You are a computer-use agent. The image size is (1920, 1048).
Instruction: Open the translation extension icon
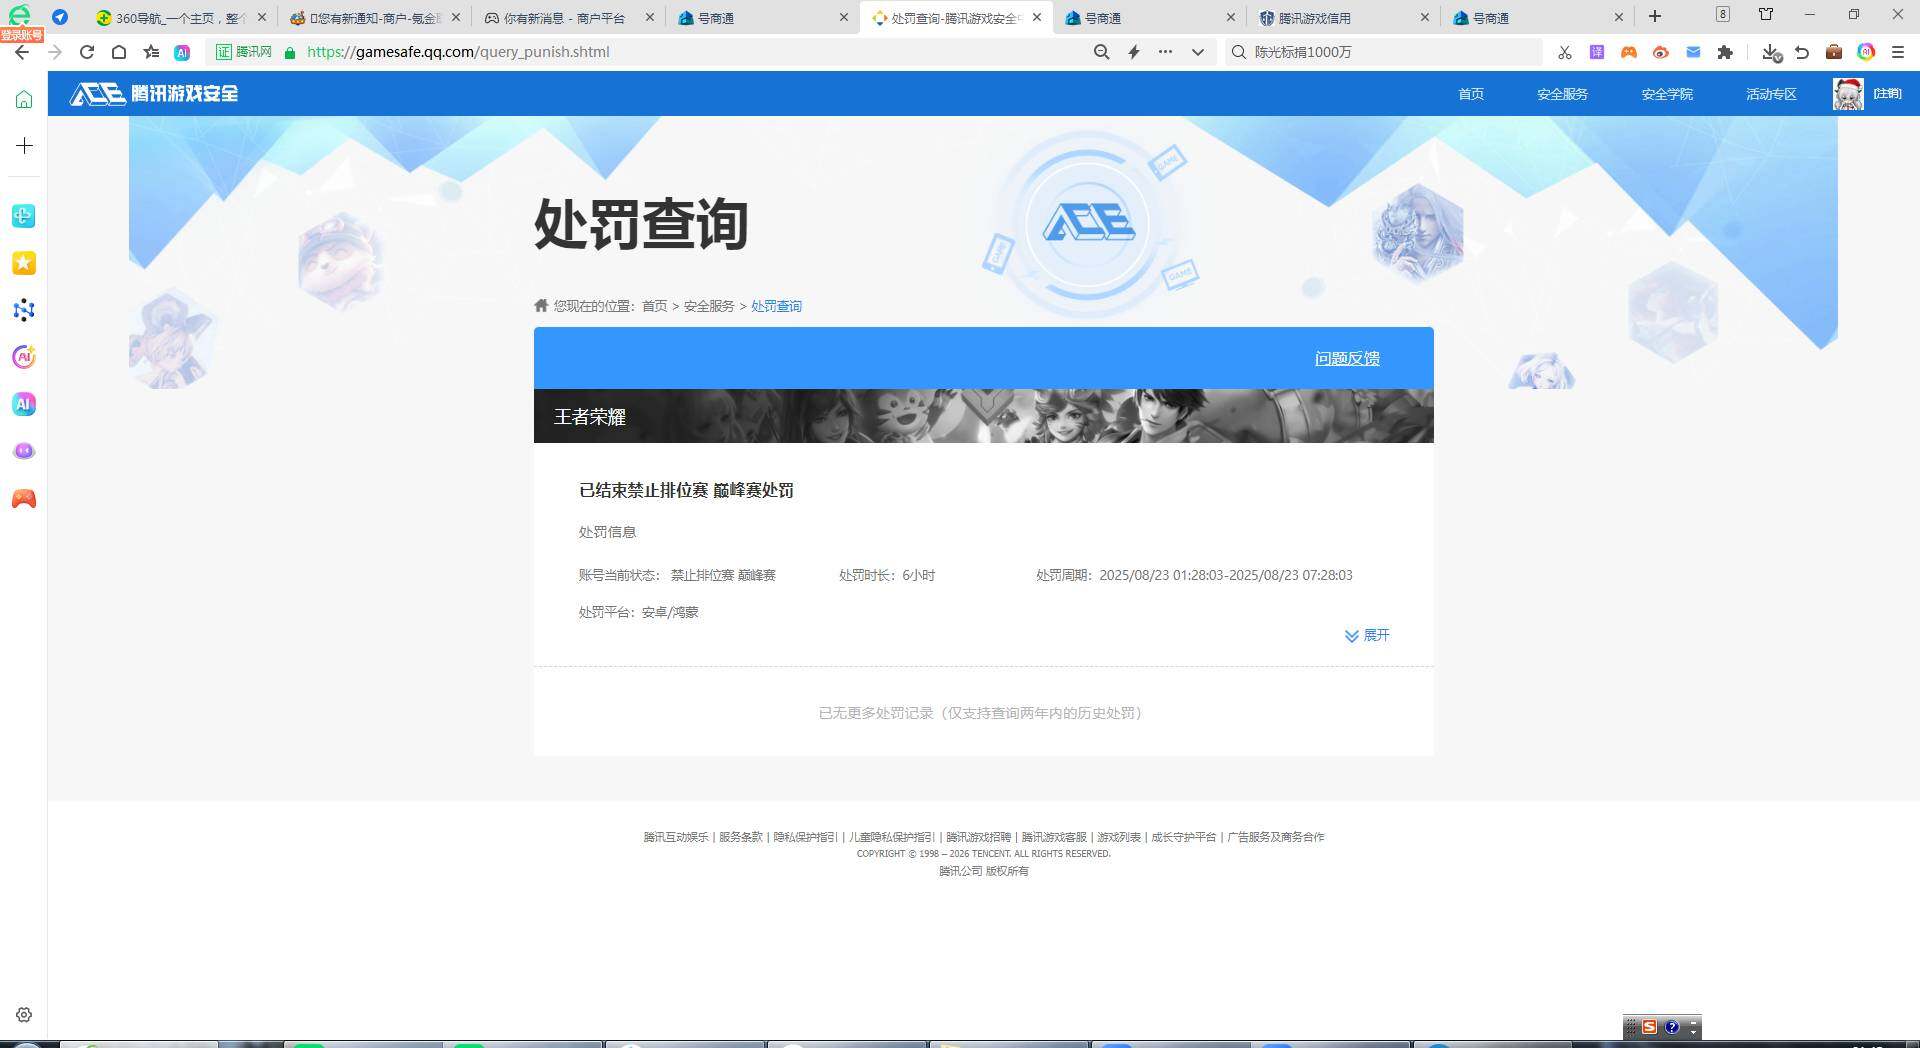(x=1596, y=52)
